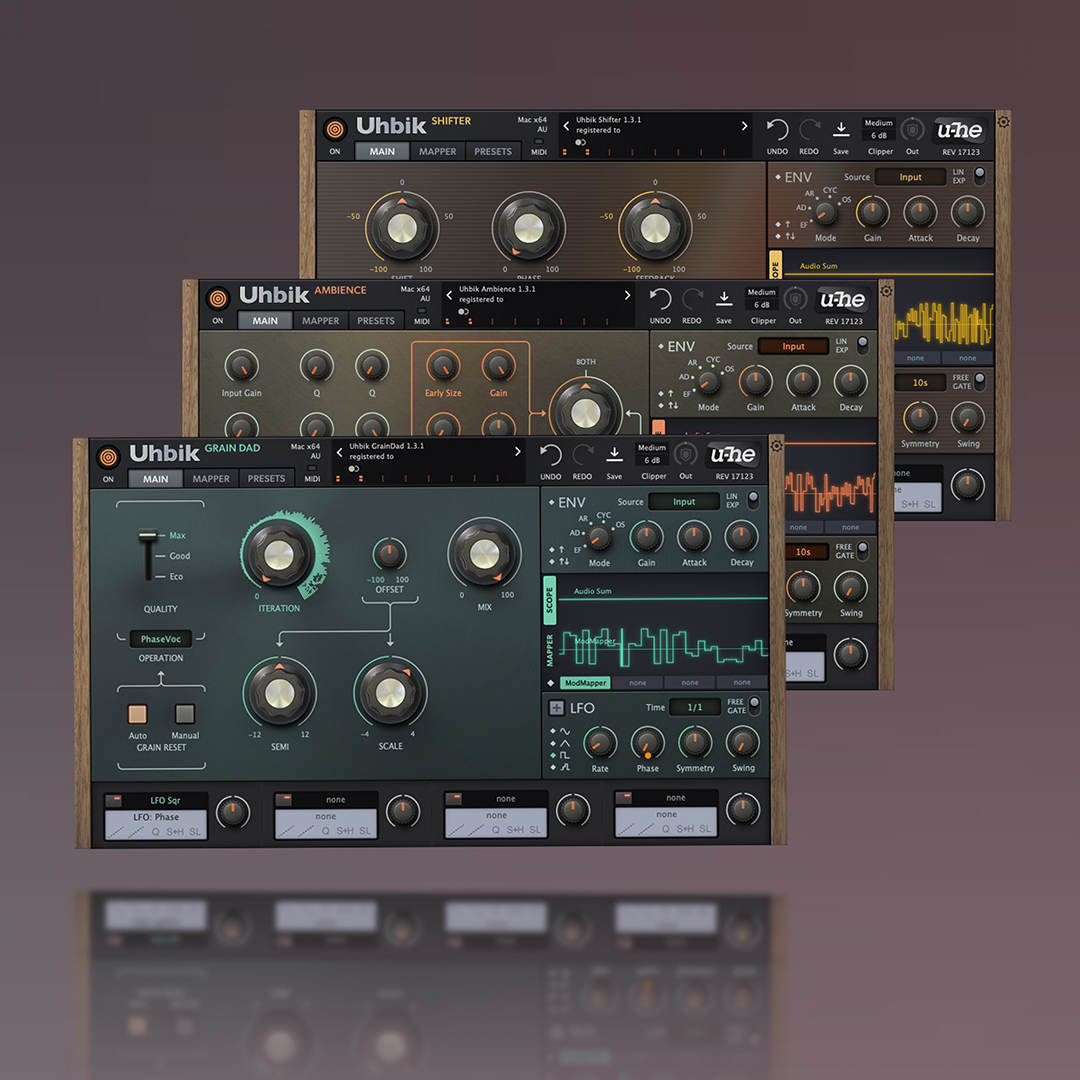Toggle LIN/EXP switch in Grain Dad ENV
Viewport: 1080px width, 1080px height.
[754, 499]
